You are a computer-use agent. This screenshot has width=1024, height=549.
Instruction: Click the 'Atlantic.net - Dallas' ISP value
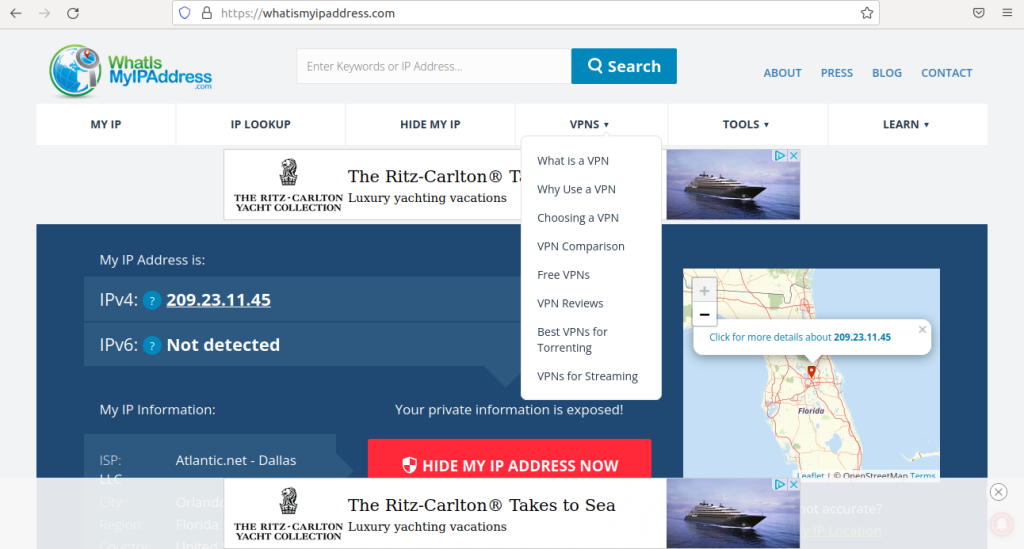(236, 460)
